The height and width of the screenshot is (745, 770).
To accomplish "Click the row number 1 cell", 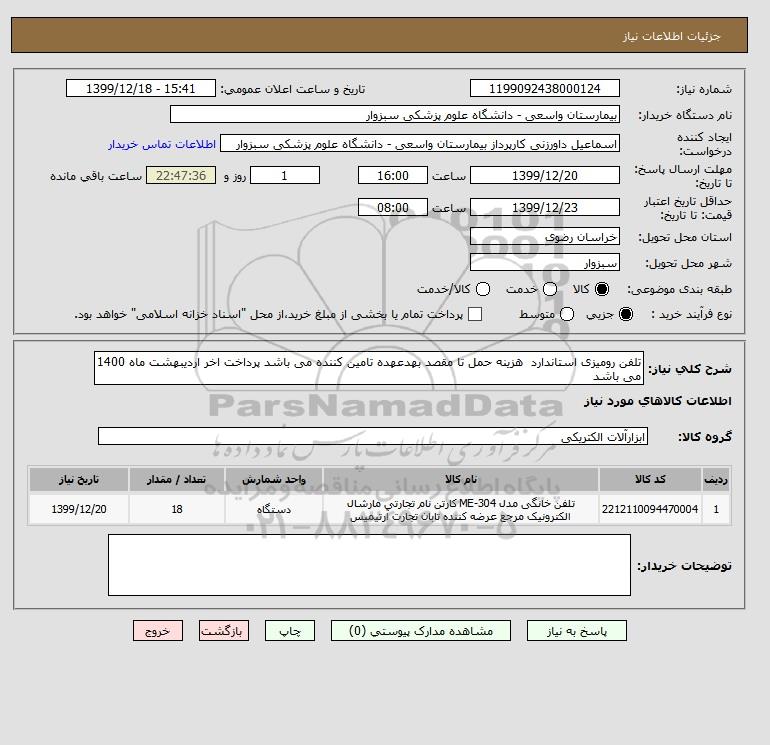I will pyautogui.click(x=716, y=509).
